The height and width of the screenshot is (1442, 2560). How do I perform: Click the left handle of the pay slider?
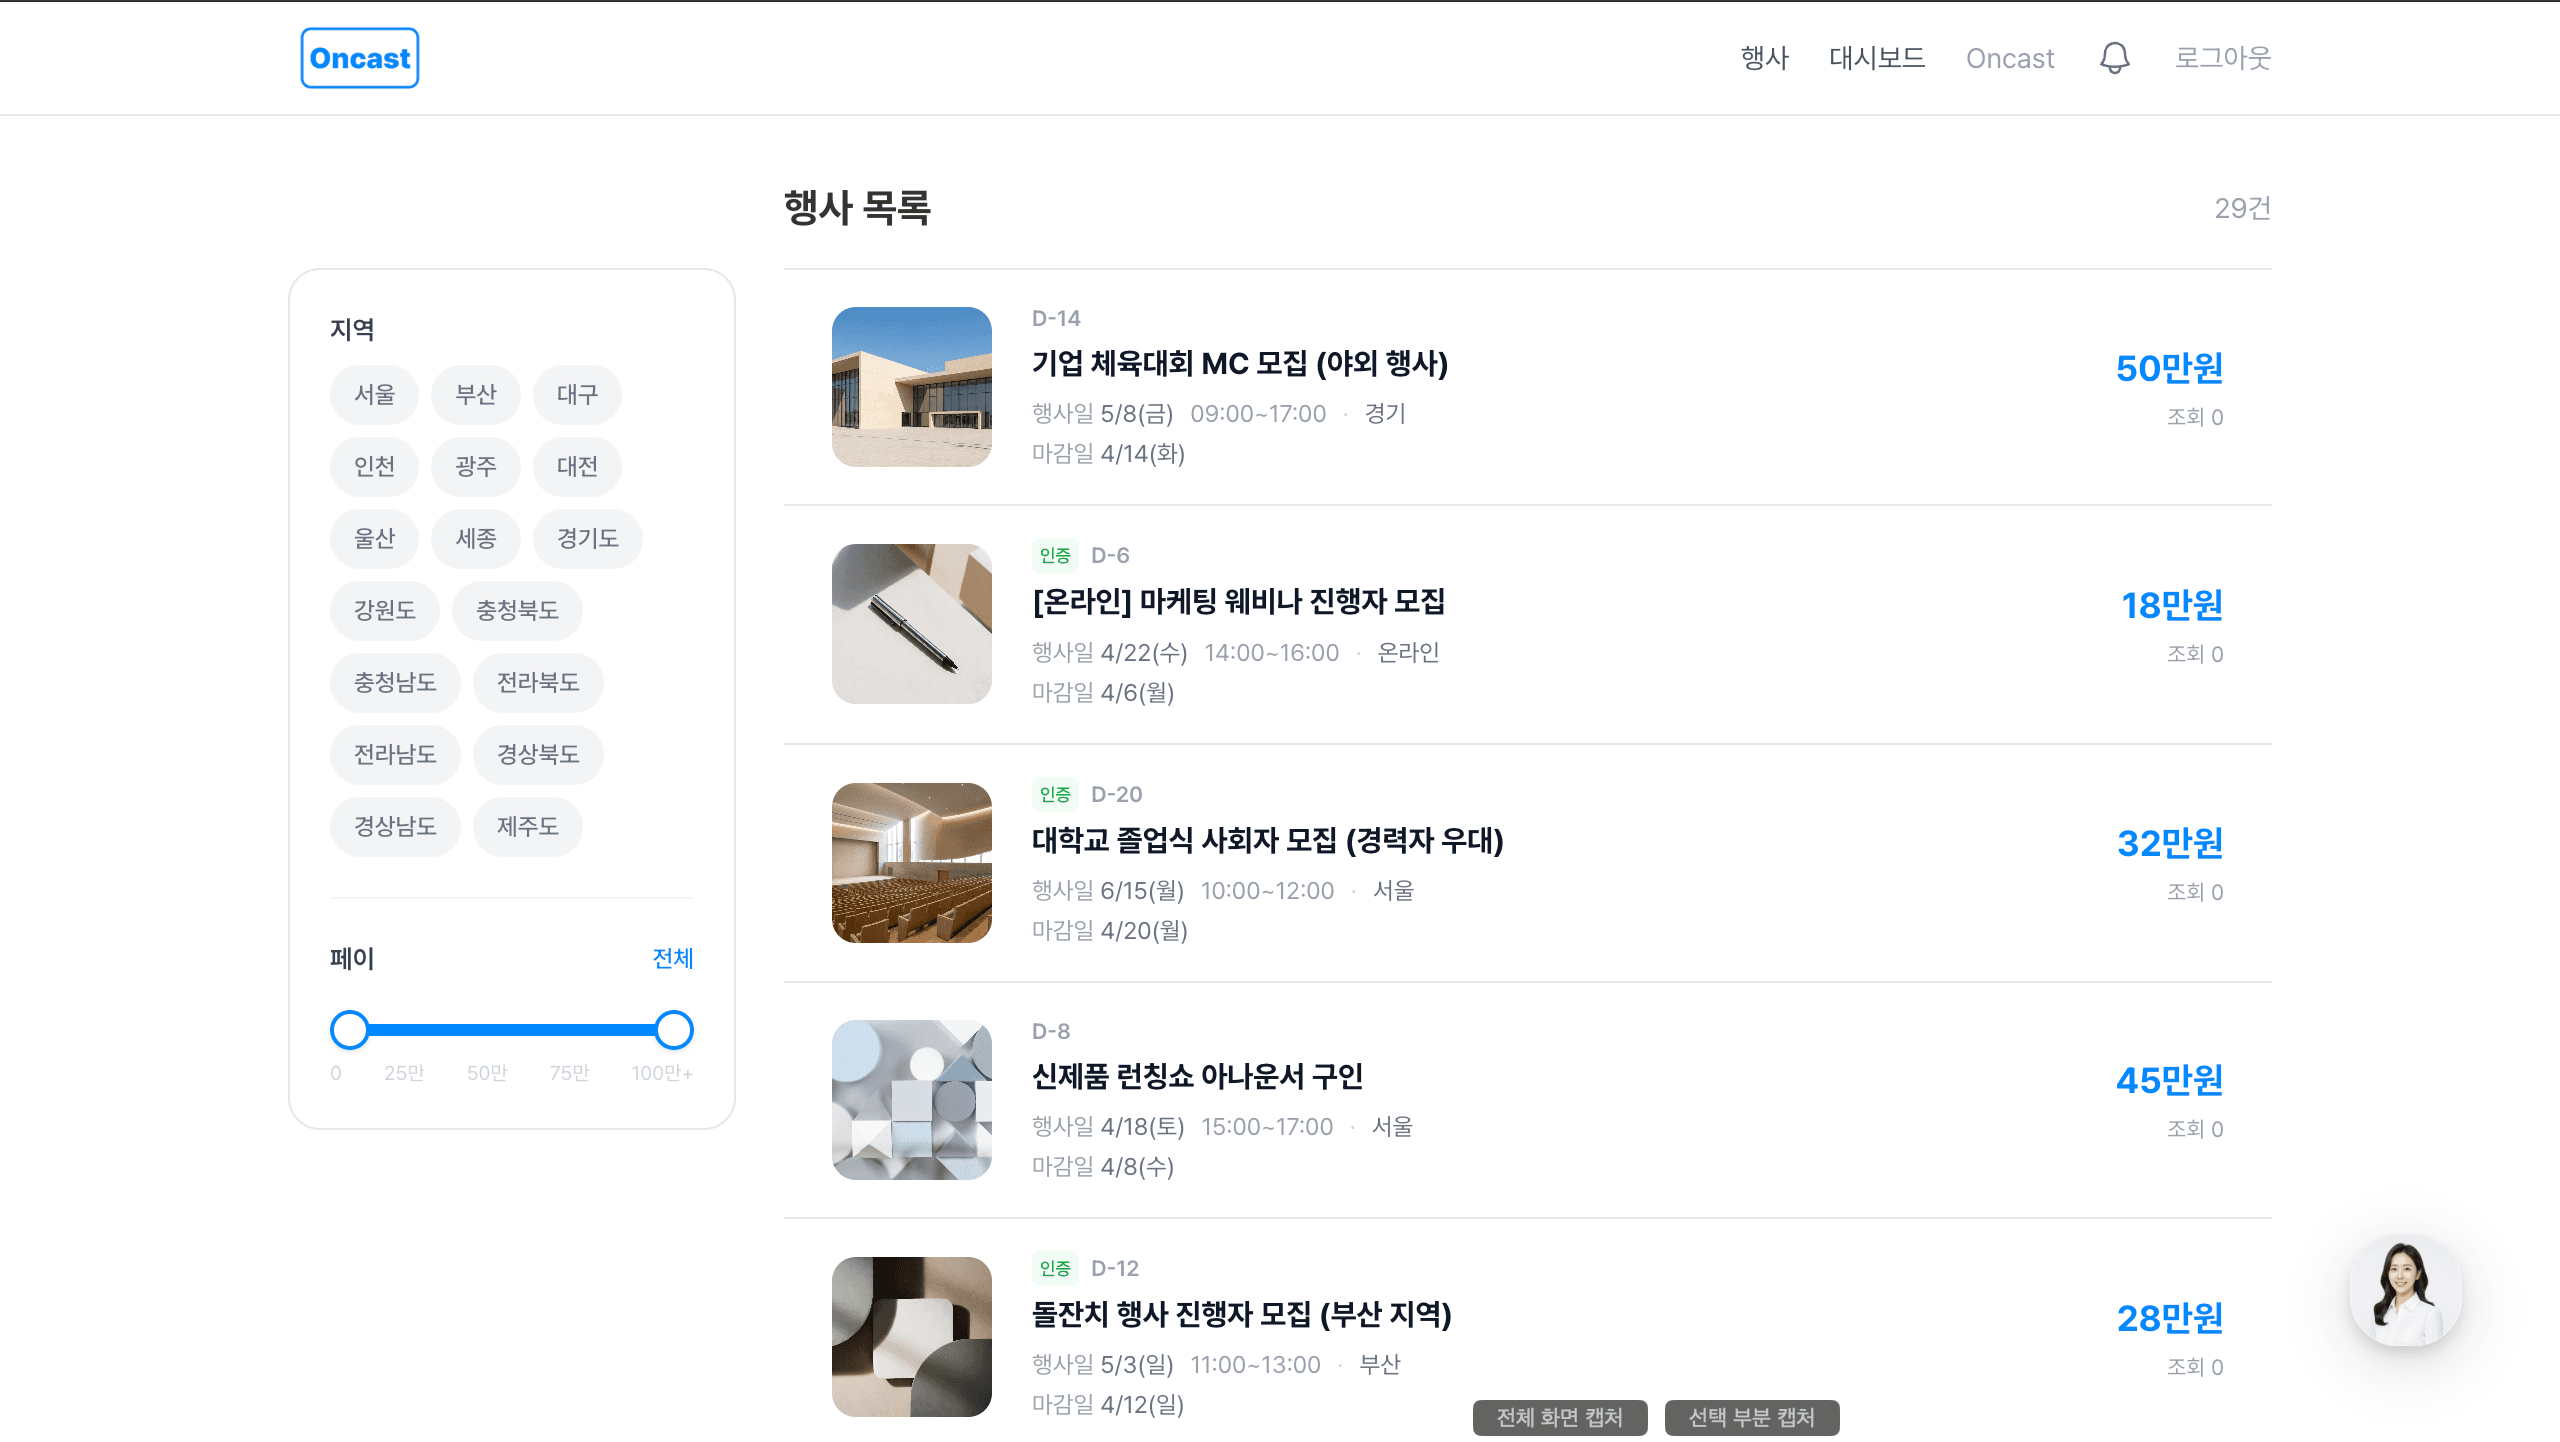point(350,1029)
